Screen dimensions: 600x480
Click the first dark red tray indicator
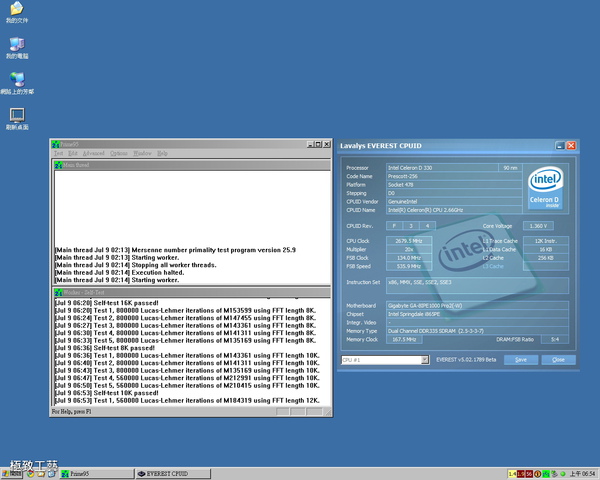[x=520, y=474]
